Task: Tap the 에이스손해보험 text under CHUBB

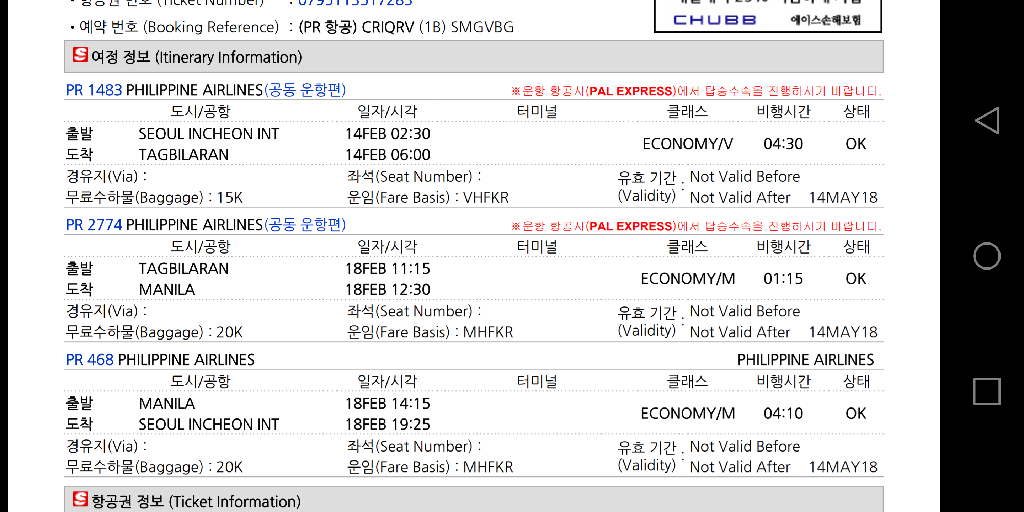Action: point(825,19)
